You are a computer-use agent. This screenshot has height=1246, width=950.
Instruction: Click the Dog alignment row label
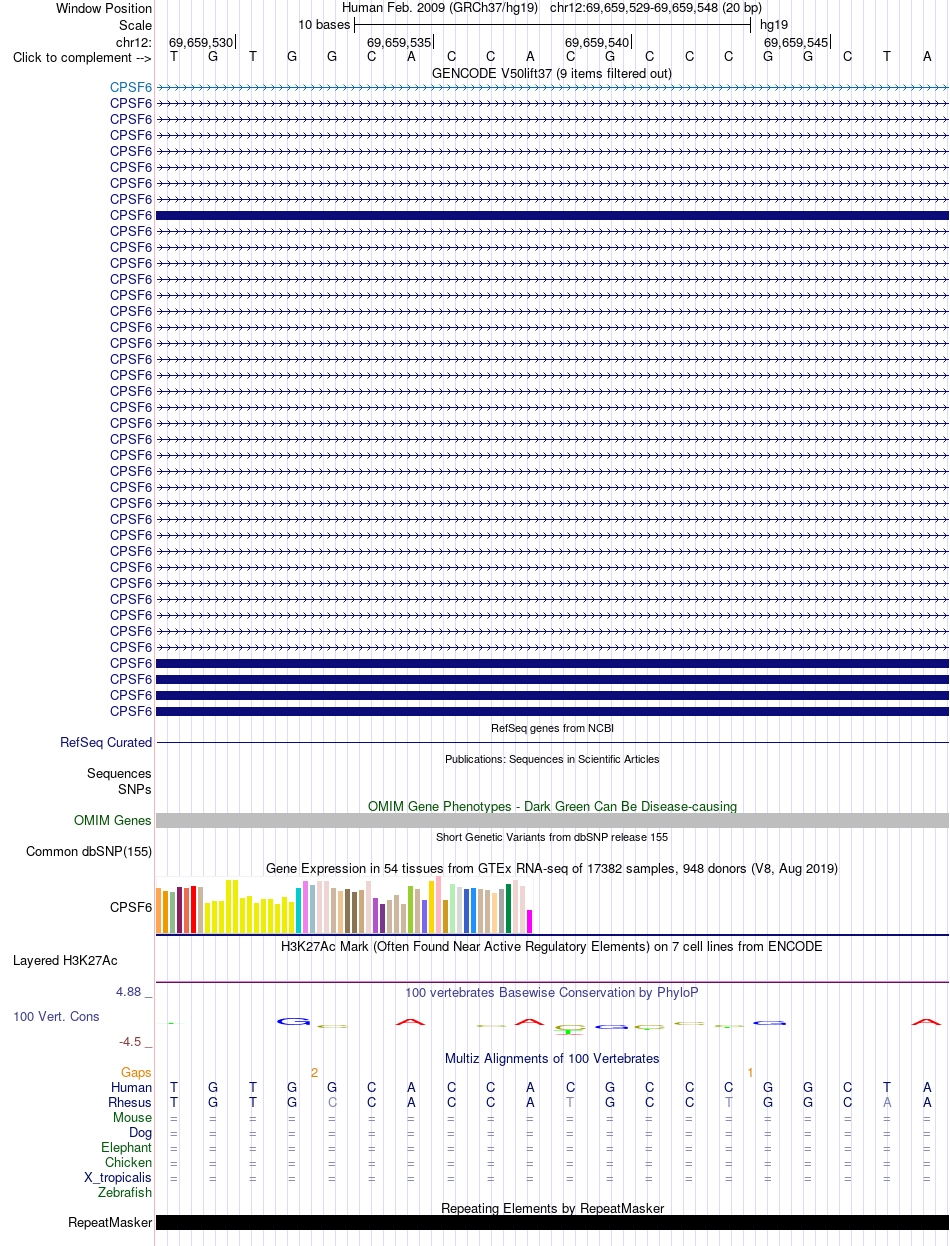[x=141, y=1133]
